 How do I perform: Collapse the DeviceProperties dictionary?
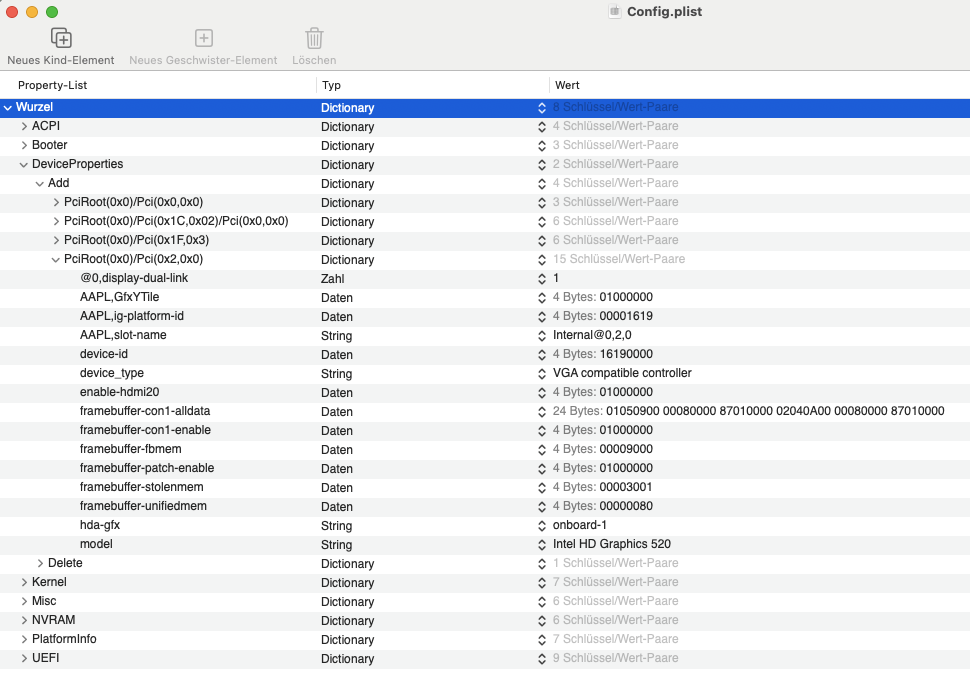coord(24,165)
